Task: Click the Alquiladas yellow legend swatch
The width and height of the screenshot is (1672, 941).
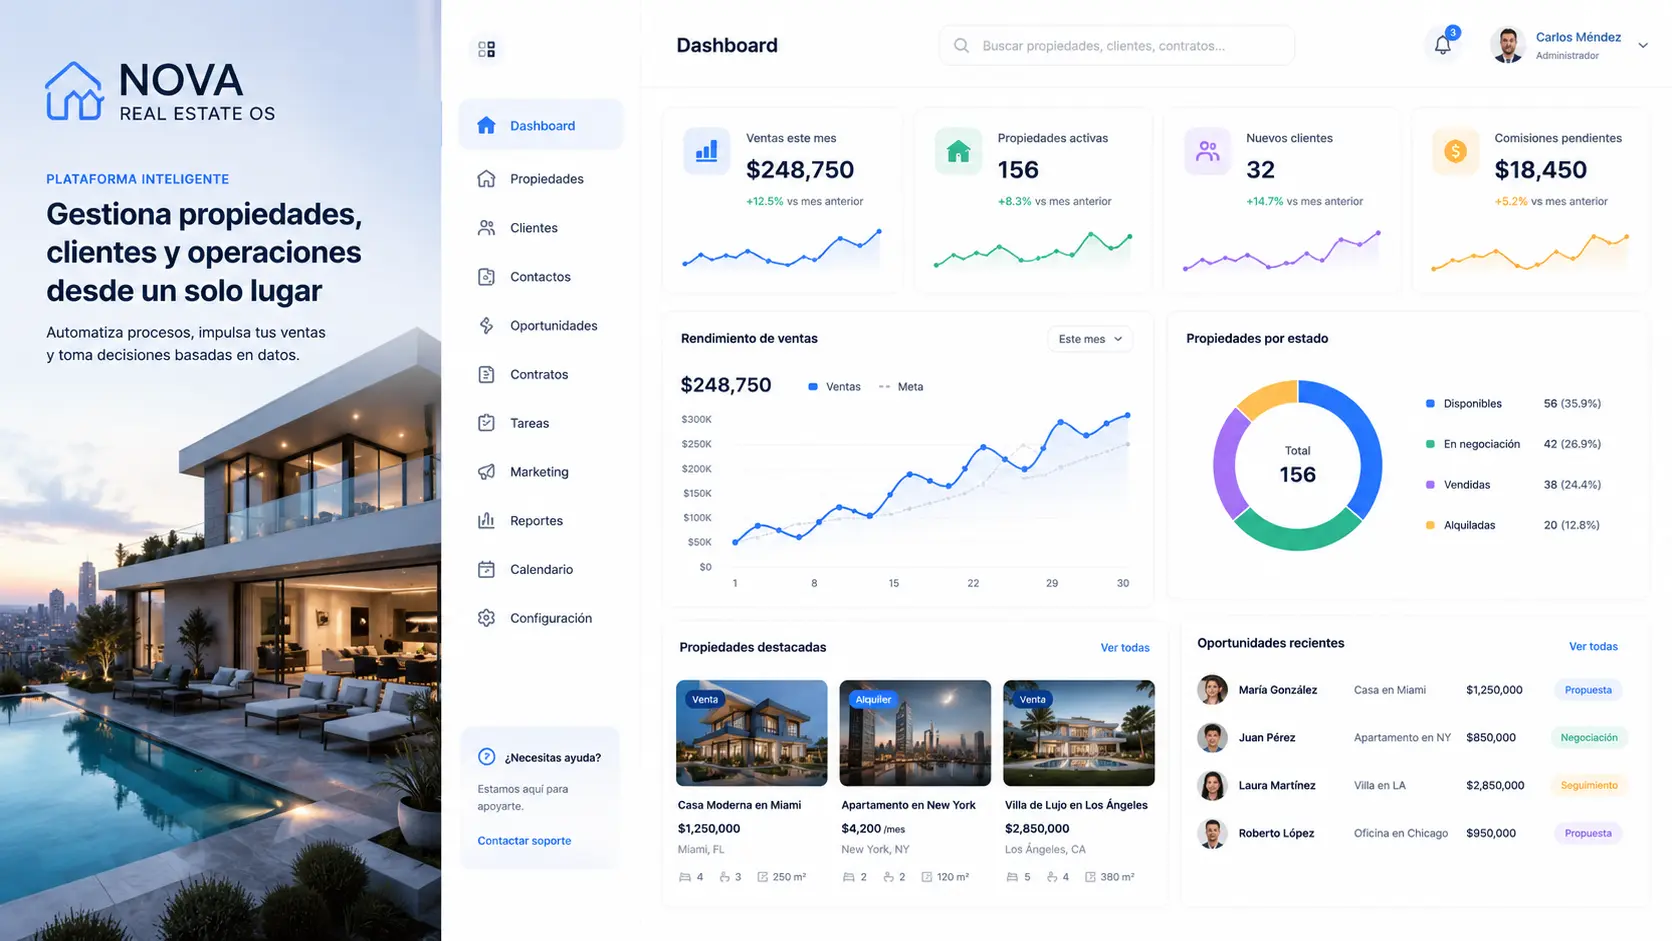Action: click(x=1430, y=525)
